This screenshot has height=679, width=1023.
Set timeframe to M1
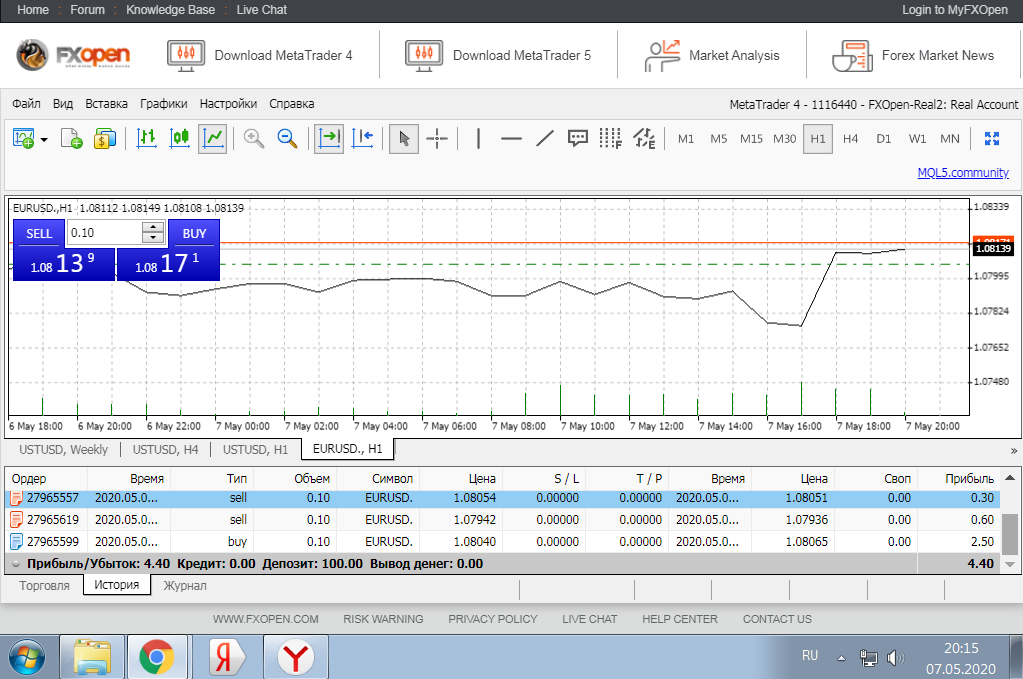[x=686, y=138]
